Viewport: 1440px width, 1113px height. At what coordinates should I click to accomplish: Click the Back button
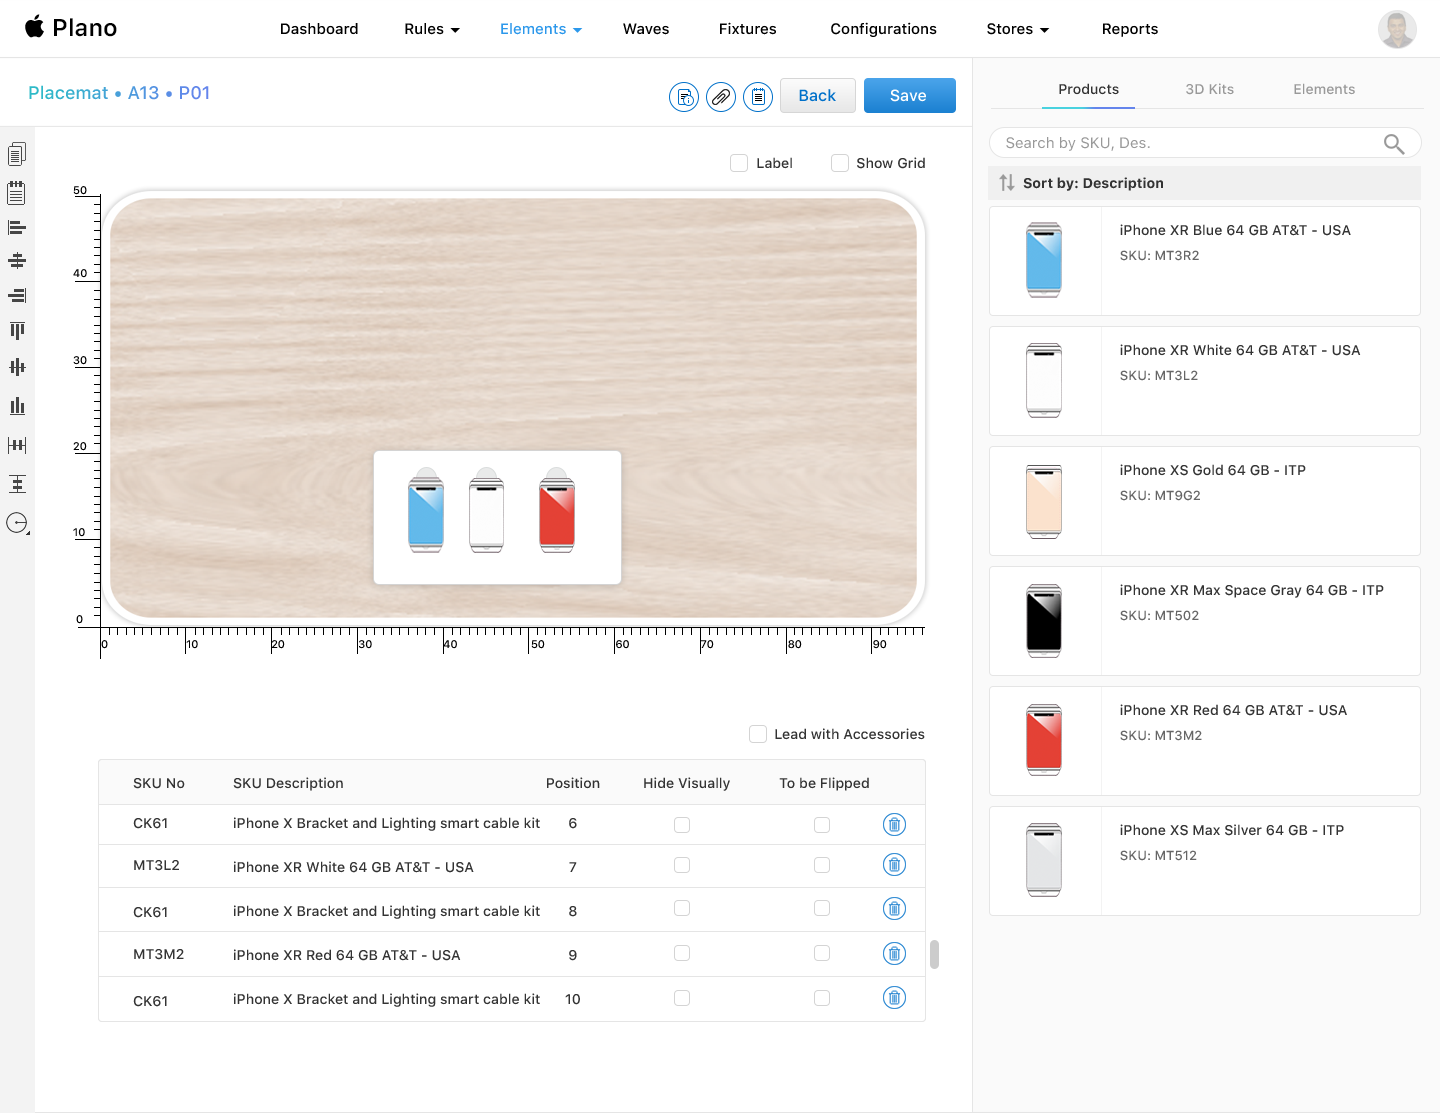[817, 96]
